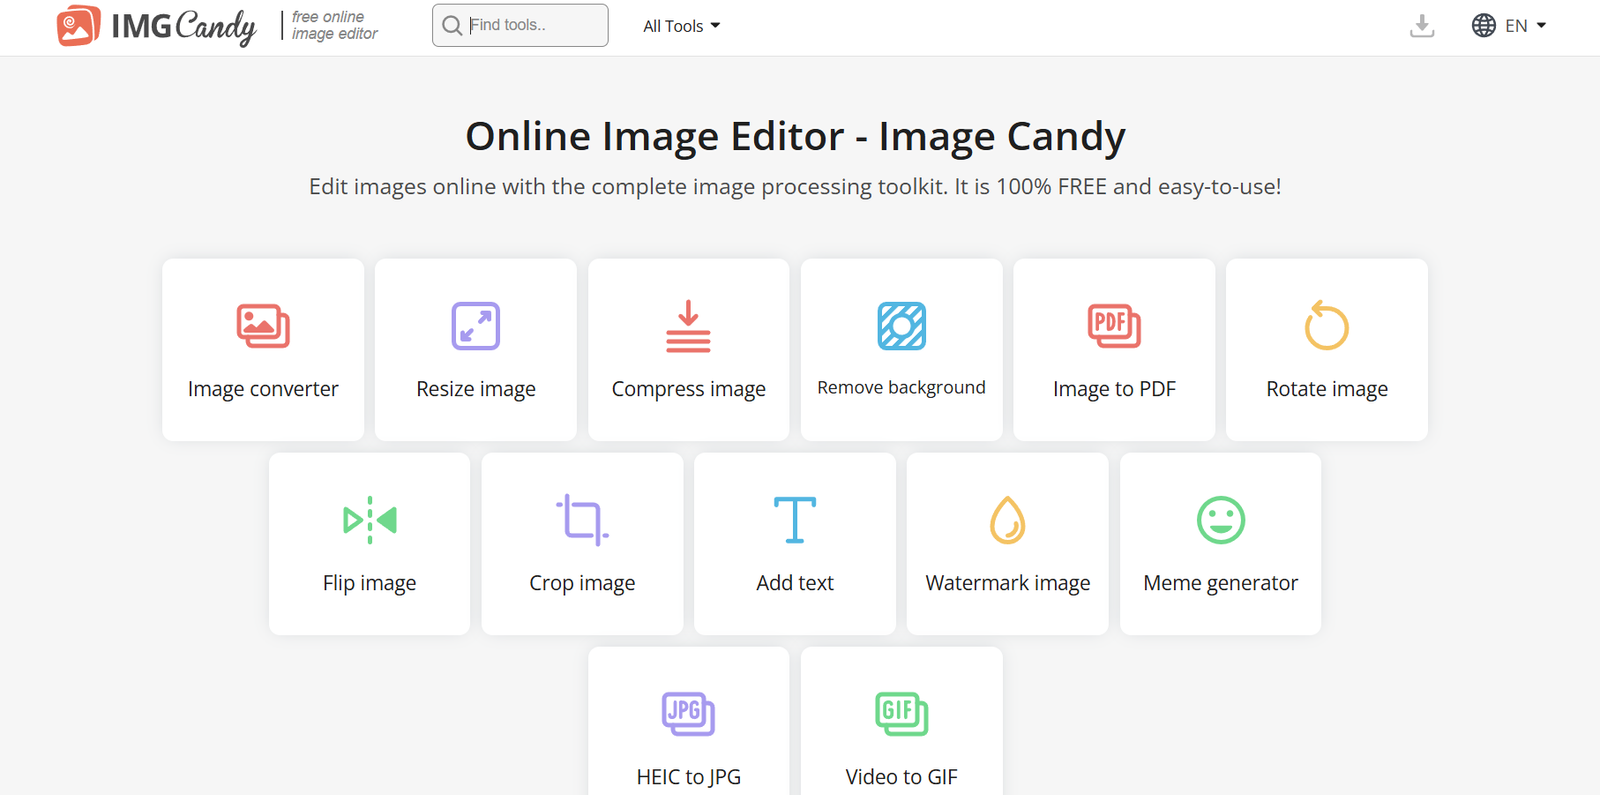
Task: Open the Video to GIF icon
Action: point(901,714)
